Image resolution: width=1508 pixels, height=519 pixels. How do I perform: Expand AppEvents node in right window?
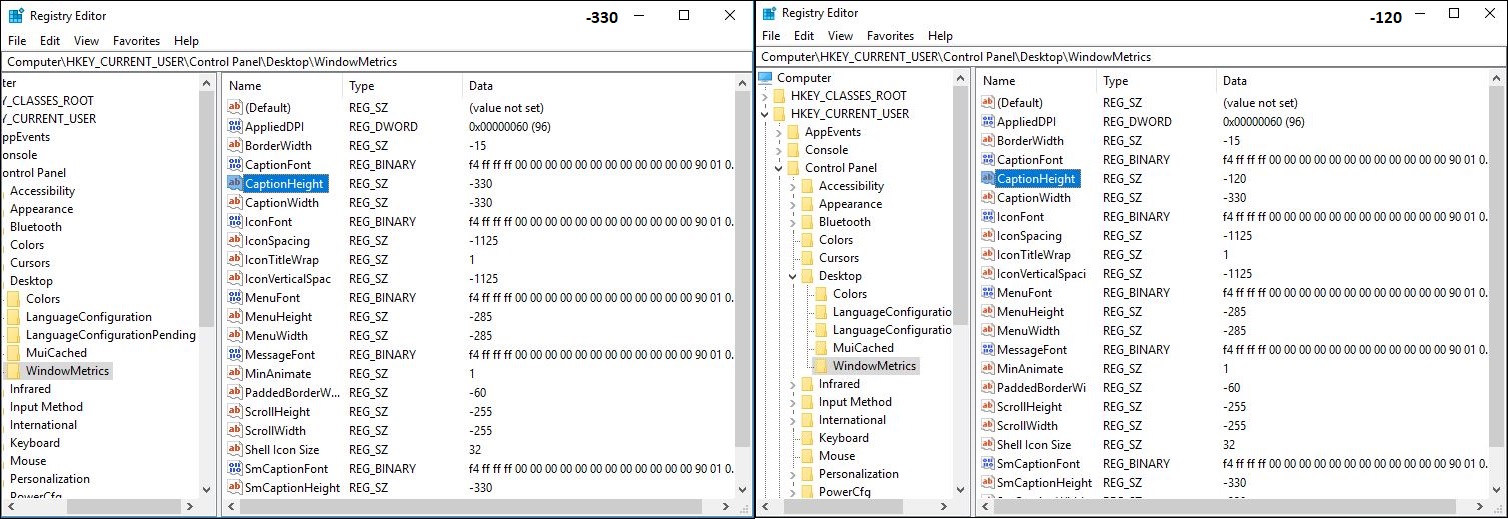(x=779, y=131)
